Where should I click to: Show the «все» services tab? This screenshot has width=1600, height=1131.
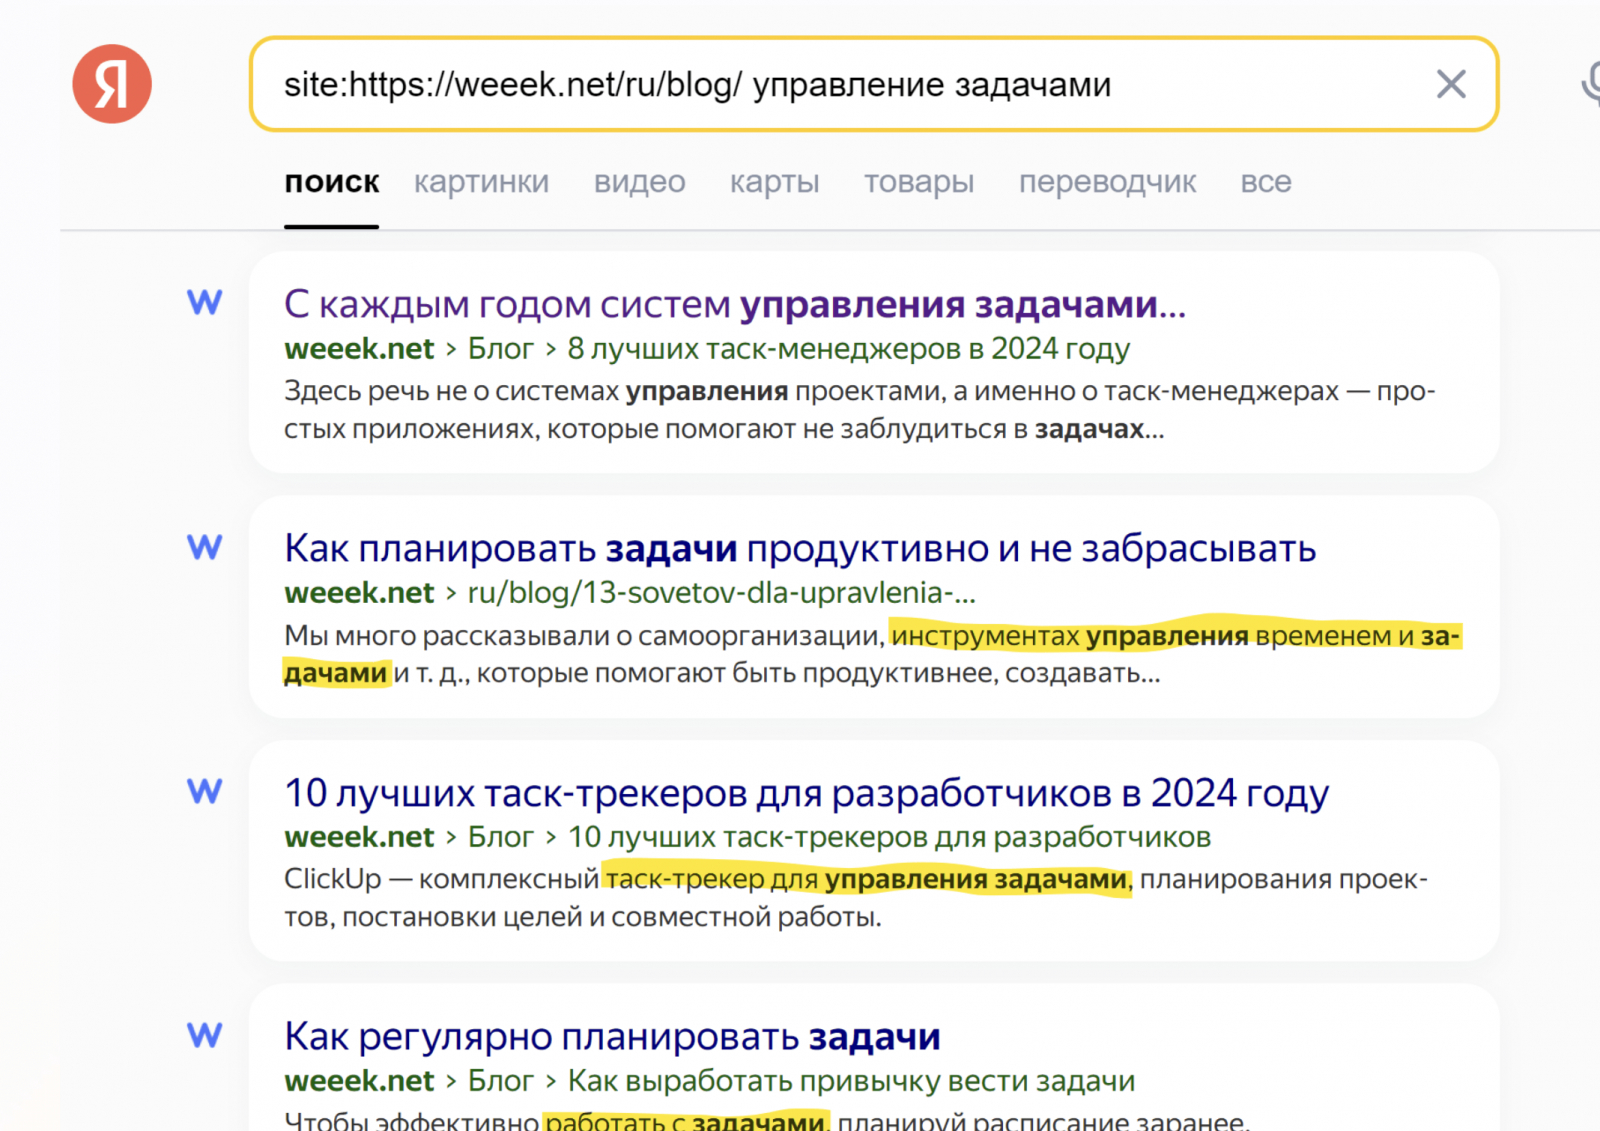point(1266,182)
